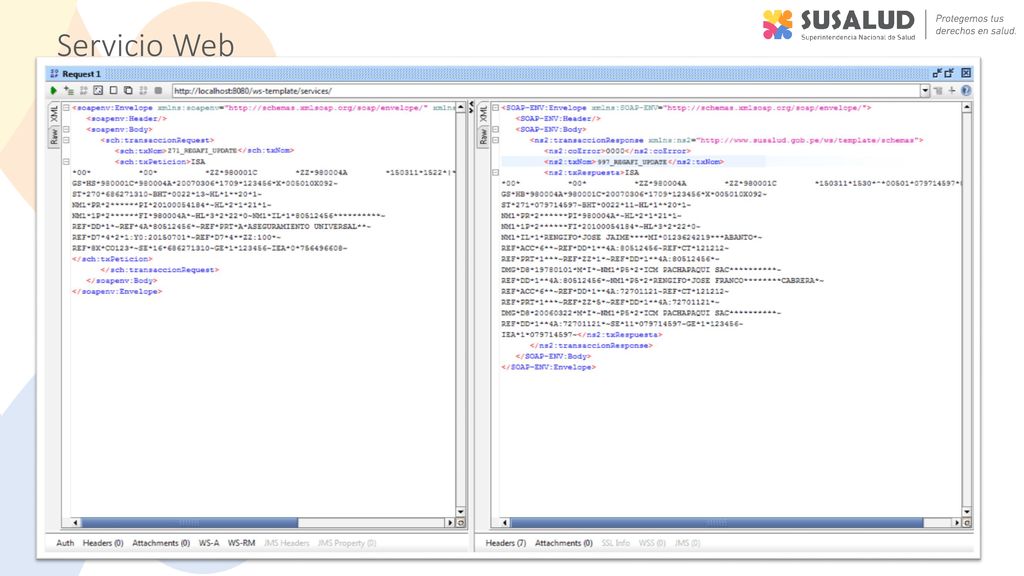
Task: Click the RENGIFO*JOSE JAIME response line
Action: [x=632, y=237]
